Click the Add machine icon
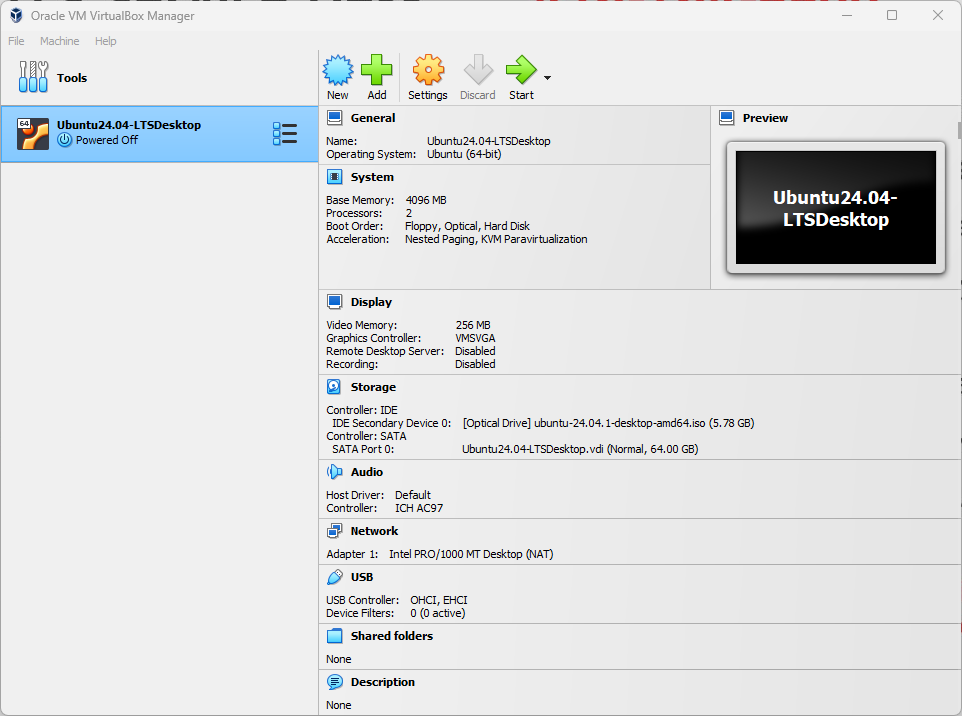Viewport: 962px width, 716px height. click(x=377, y=71)
